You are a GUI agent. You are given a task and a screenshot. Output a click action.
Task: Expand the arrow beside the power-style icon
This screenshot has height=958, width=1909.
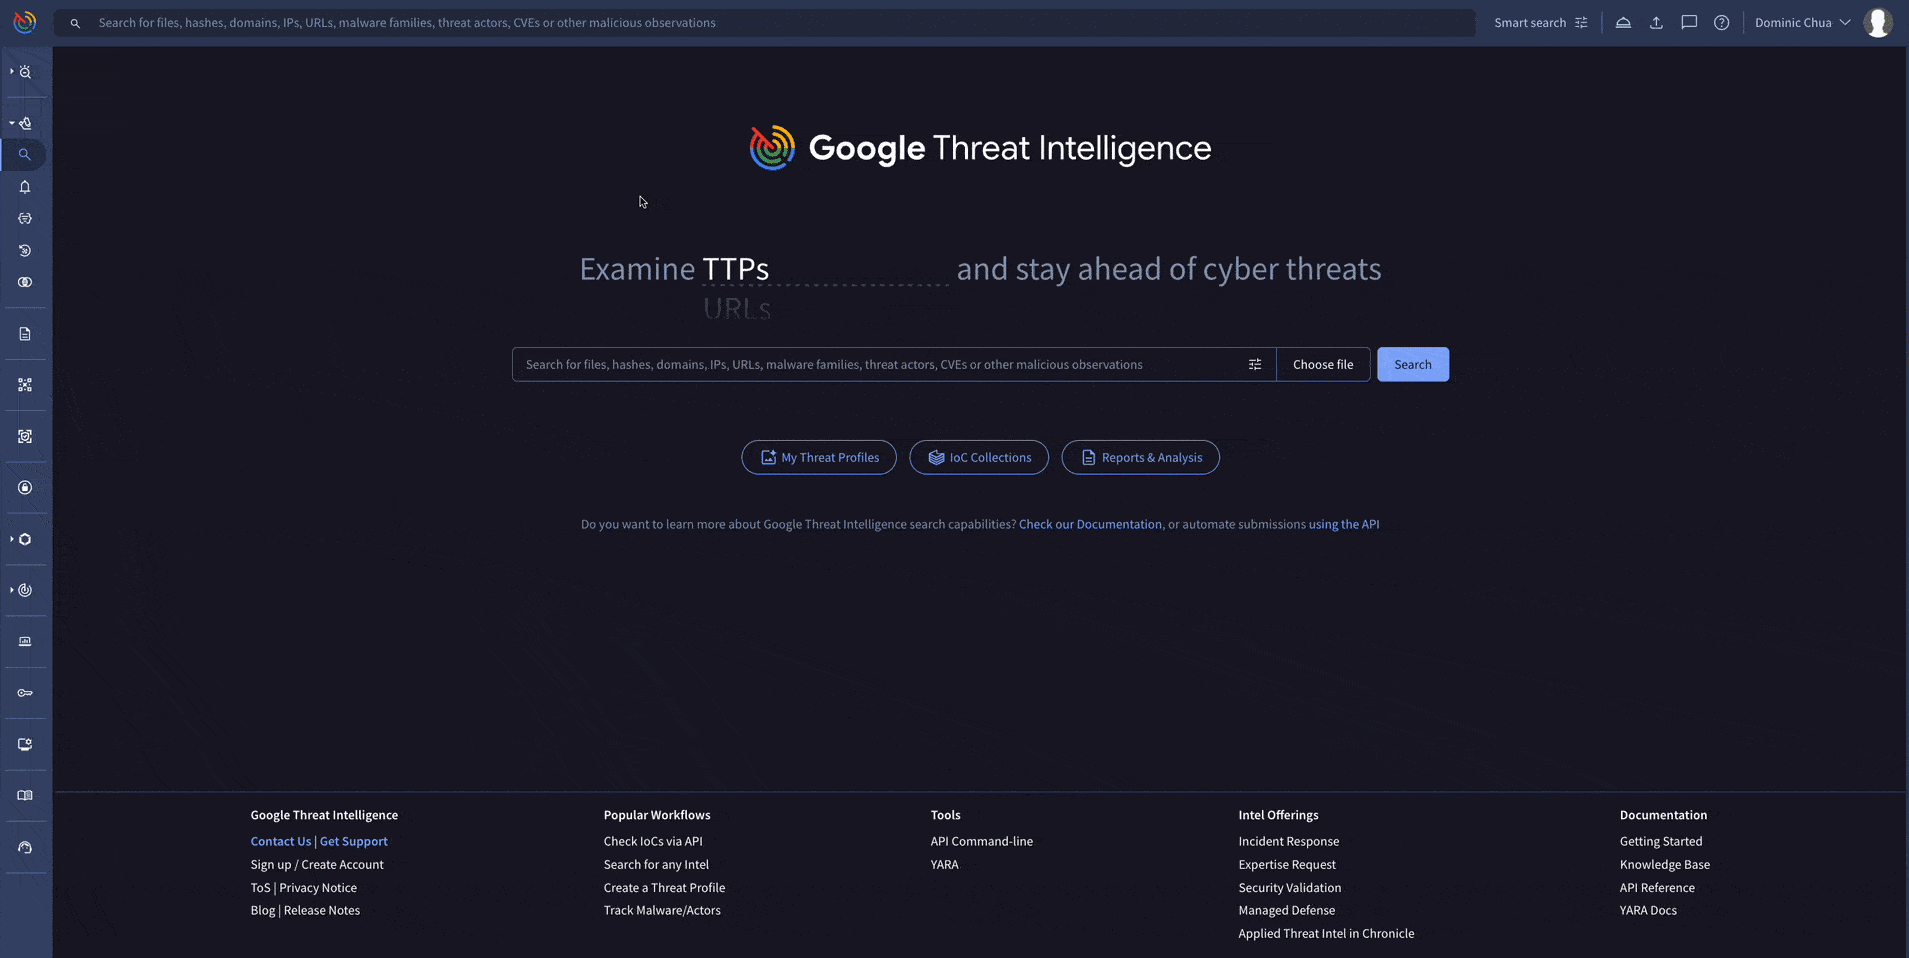click(x=11, y=590)
